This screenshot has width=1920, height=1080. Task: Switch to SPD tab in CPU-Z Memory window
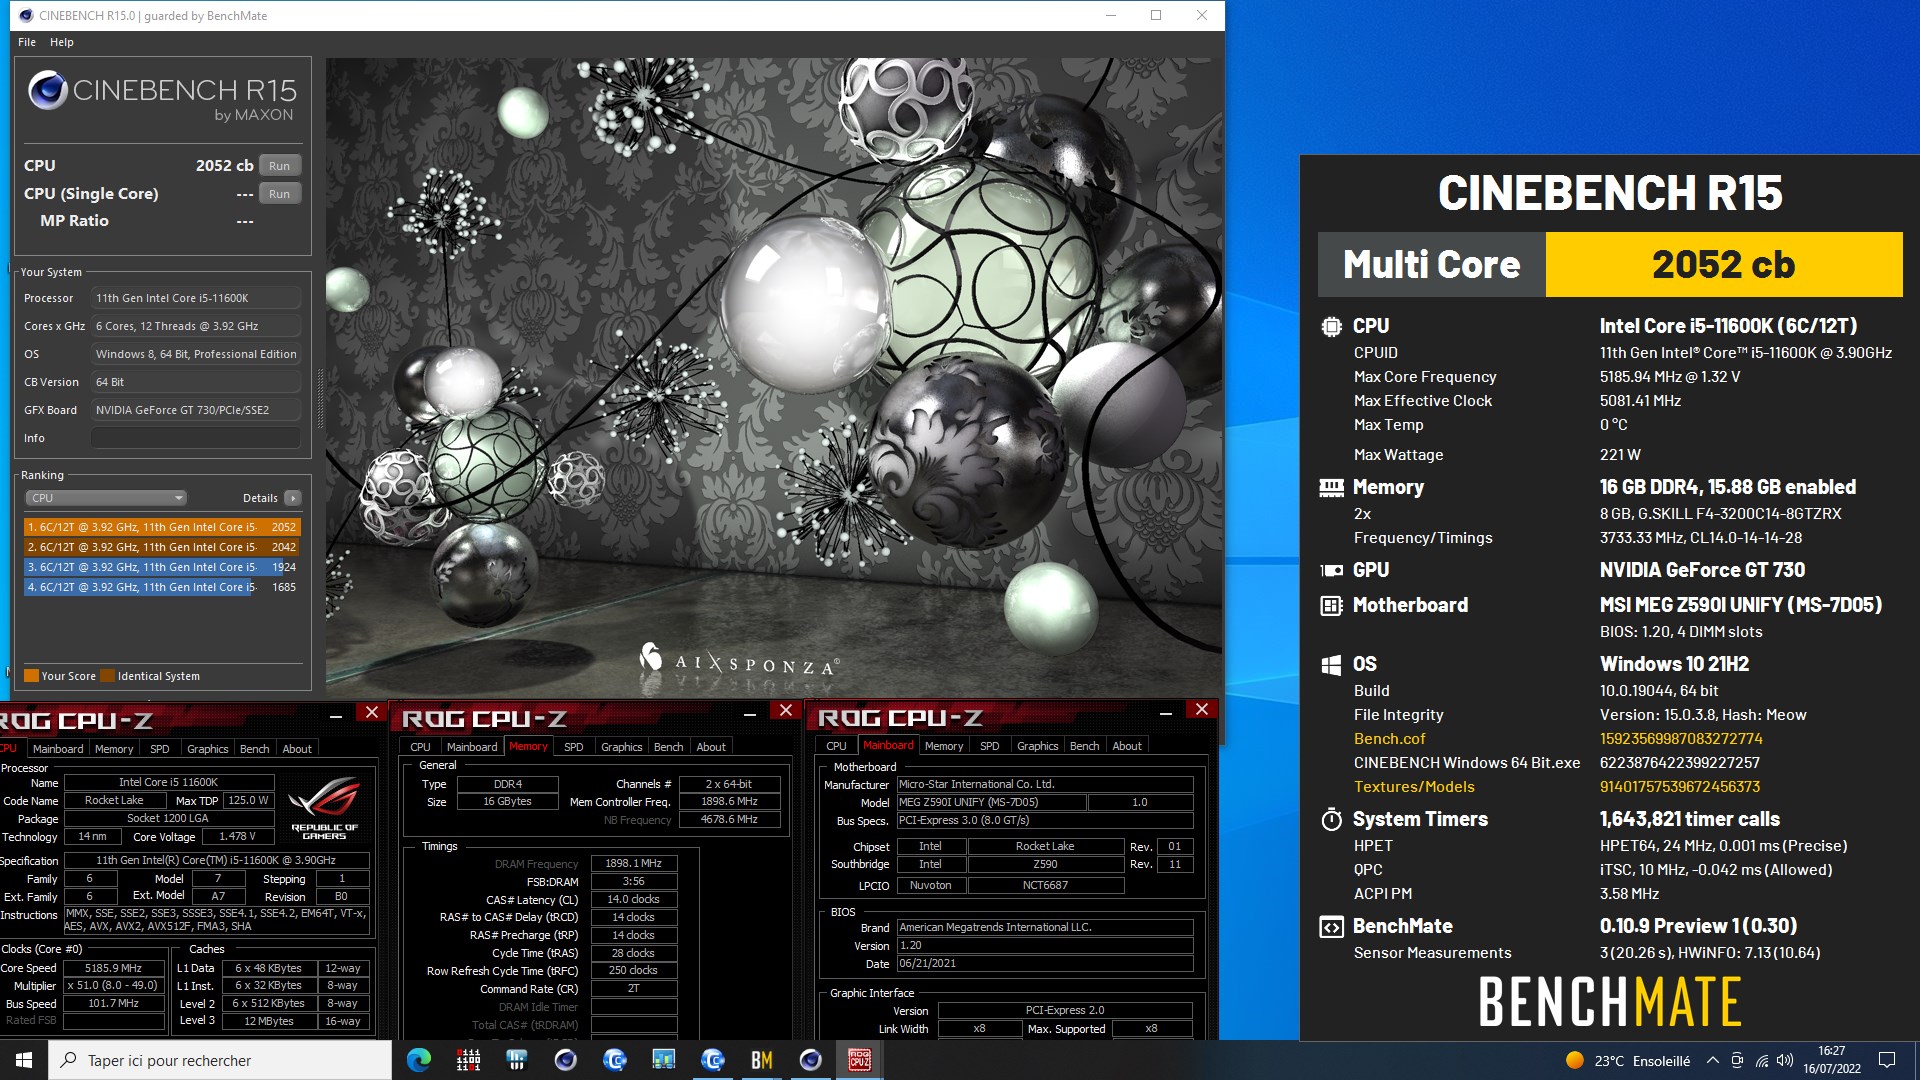coord(573,747)
